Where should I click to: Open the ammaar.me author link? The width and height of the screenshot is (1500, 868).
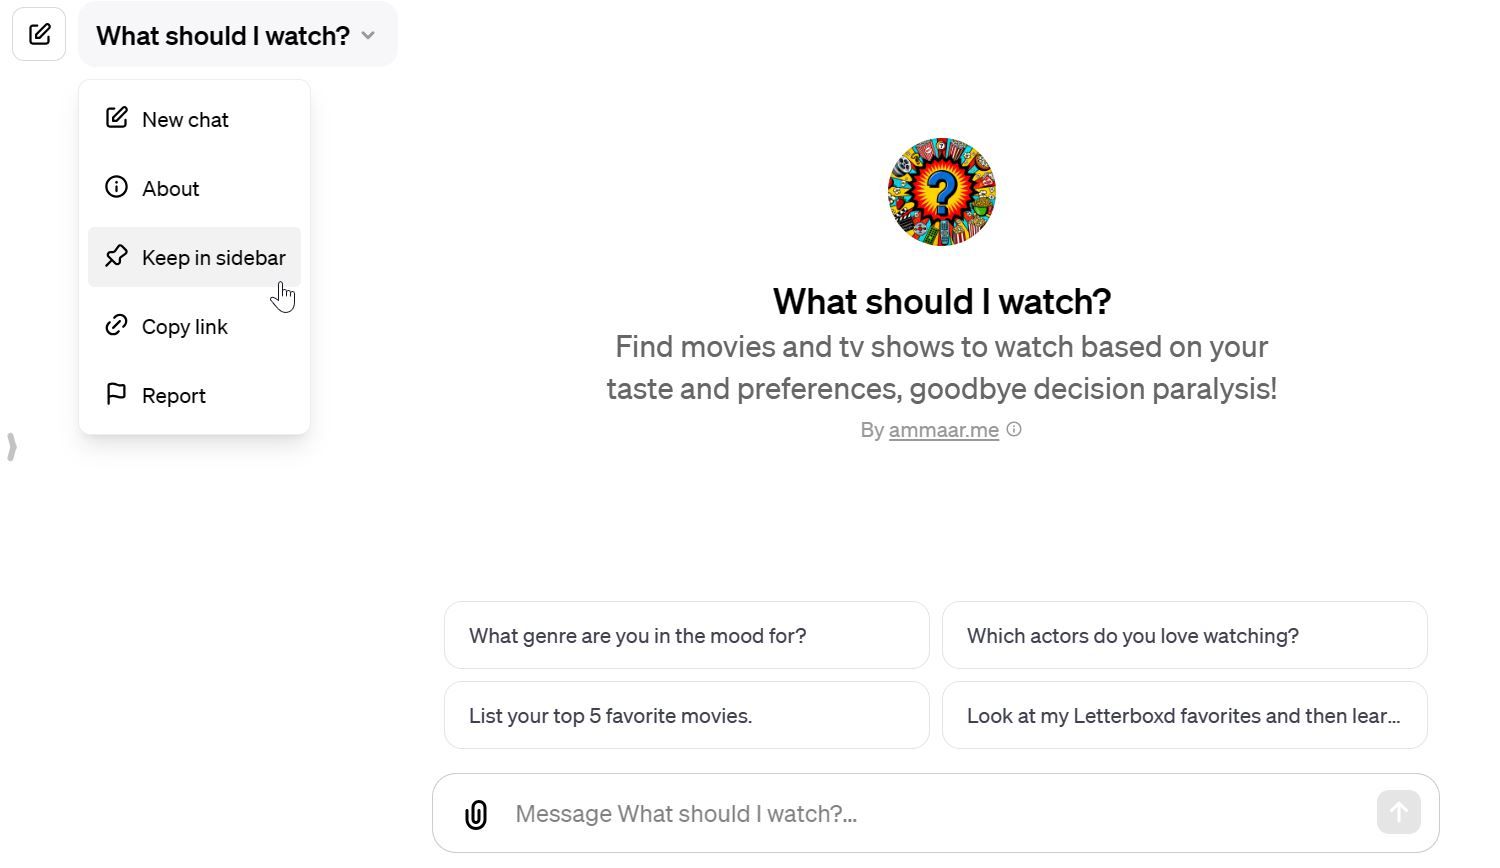(943, 430)
